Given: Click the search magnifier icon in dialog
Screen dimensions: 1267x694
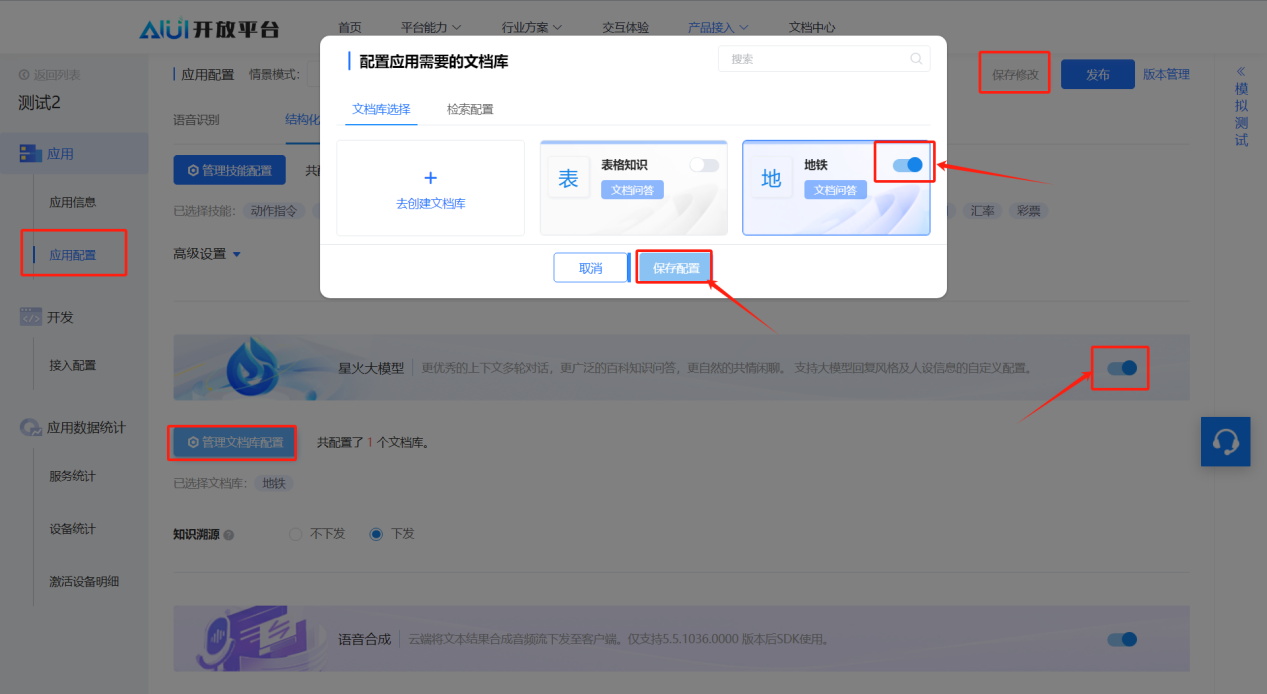Looking at the screenshot, I should tap(914, 58).
